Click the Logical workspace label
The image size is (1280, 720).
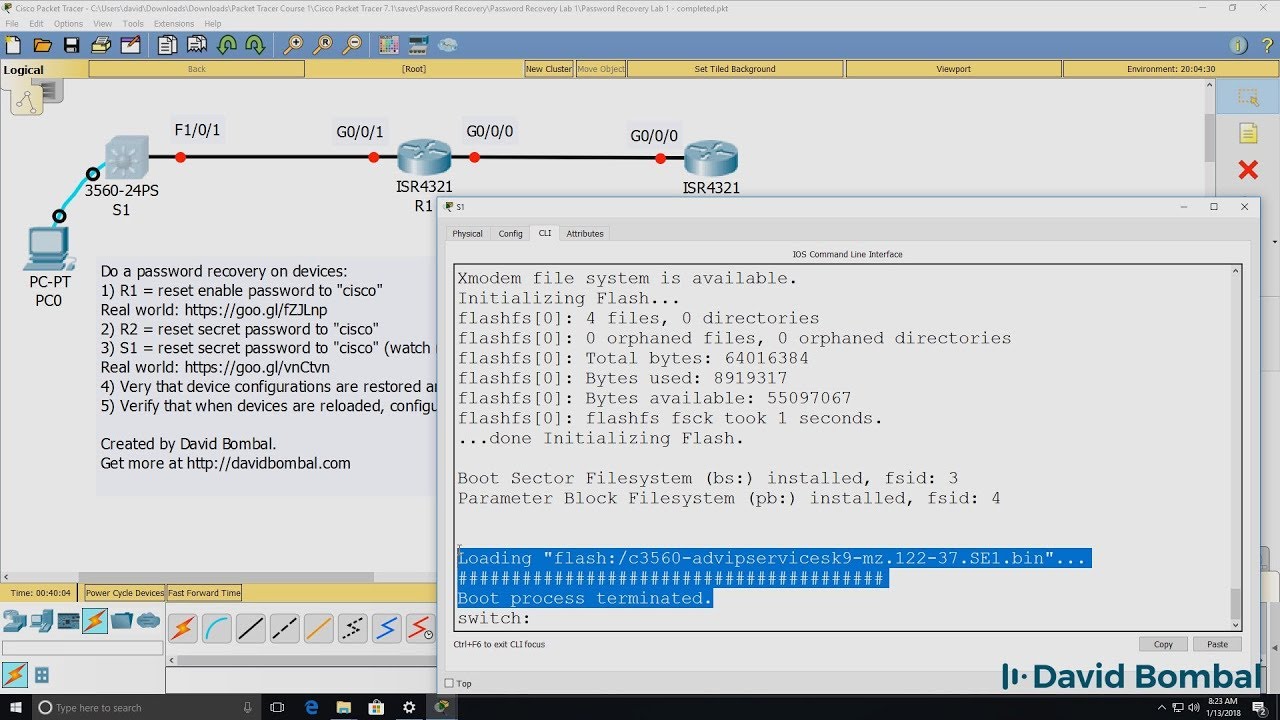[x=24, y=70]
